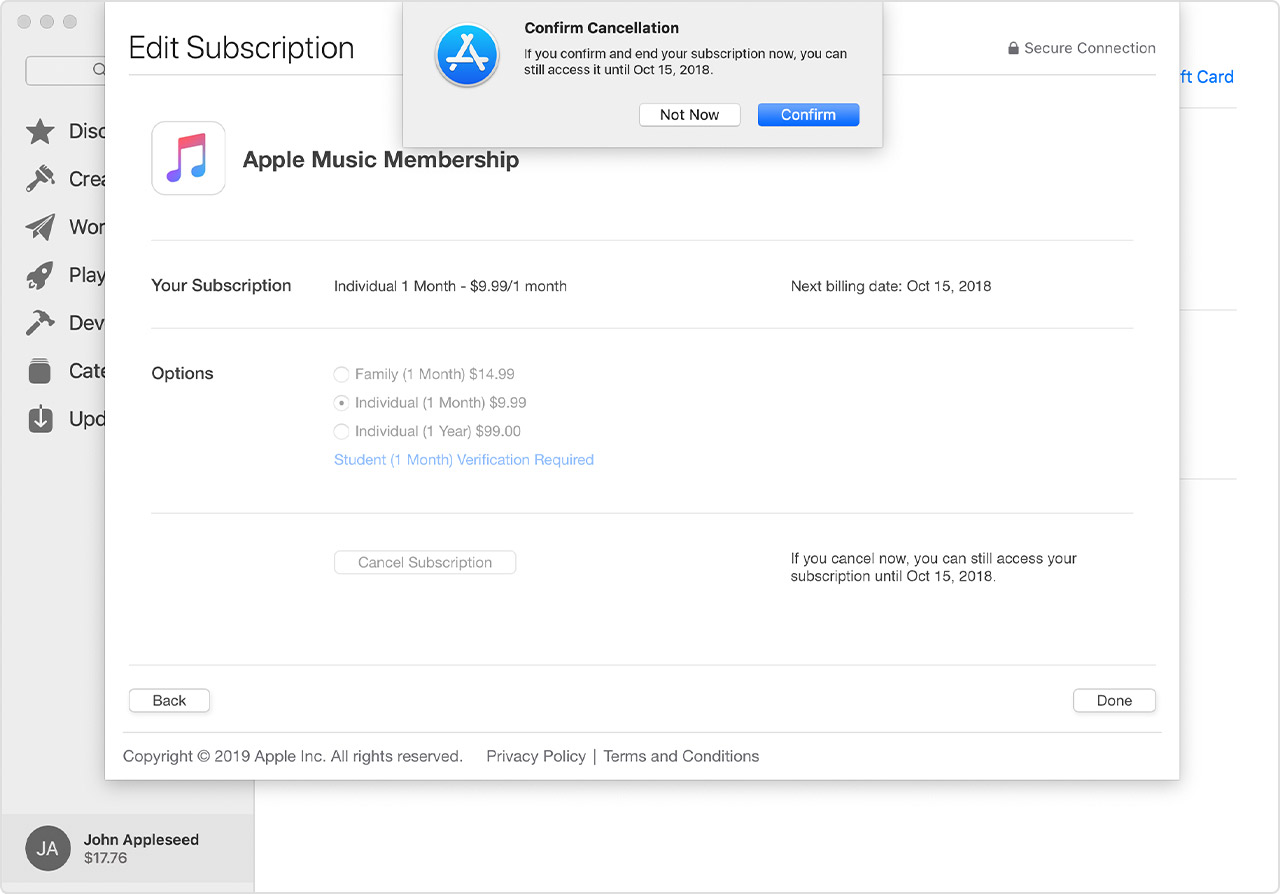
Task: Click the Confirm Cancellation dialog title
Action: point(602,28)
